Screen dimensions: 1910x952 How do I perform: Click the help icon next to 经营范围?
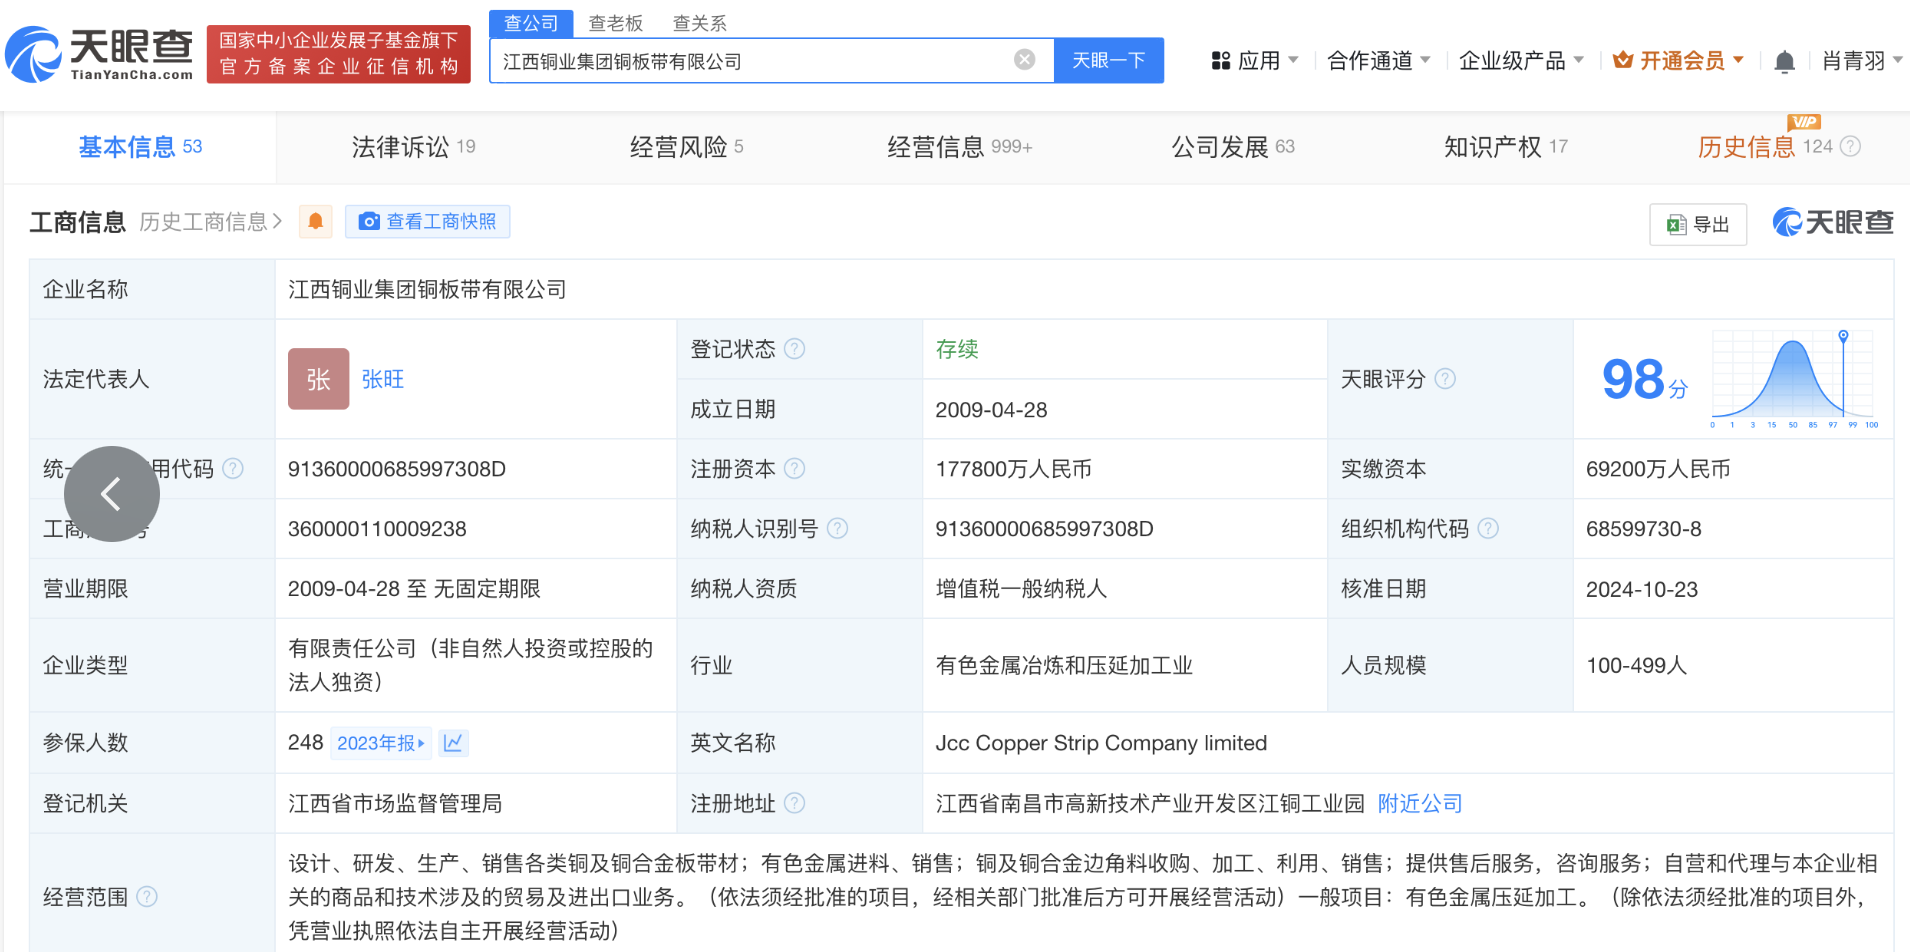point(147,897)
